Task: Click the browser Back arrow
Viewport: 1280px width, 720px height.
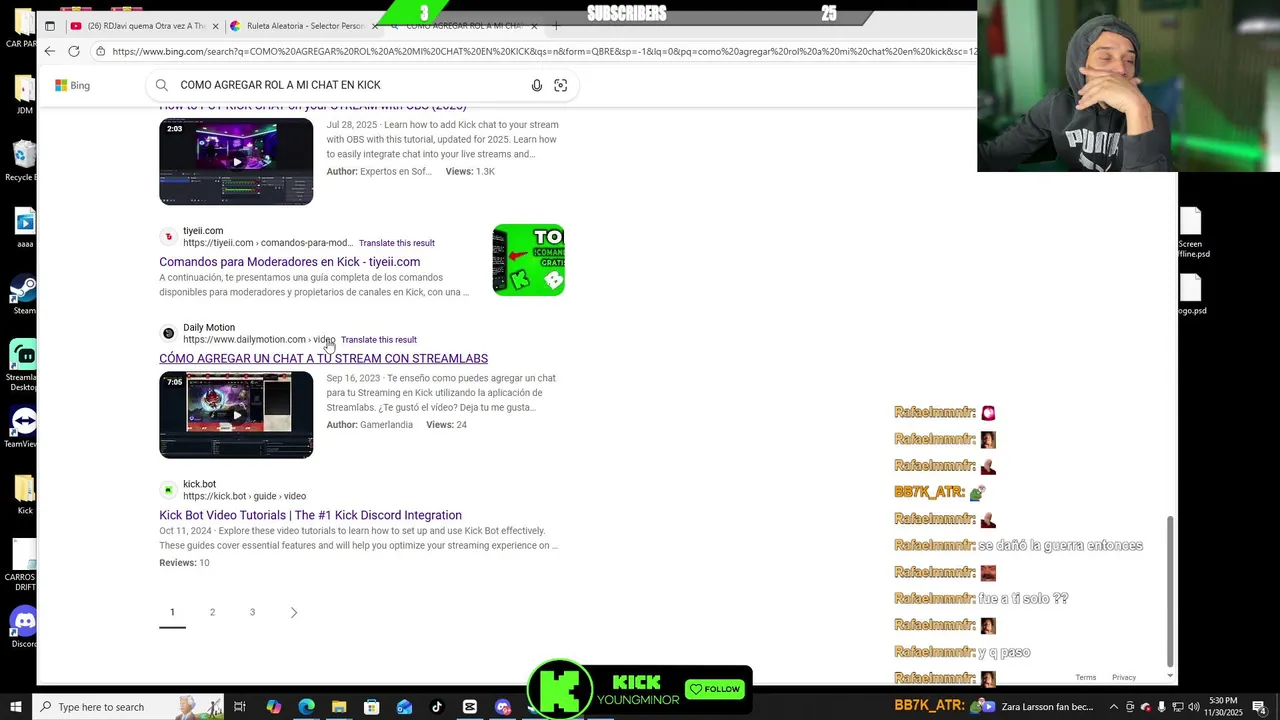Action: [x=49, y=51]
